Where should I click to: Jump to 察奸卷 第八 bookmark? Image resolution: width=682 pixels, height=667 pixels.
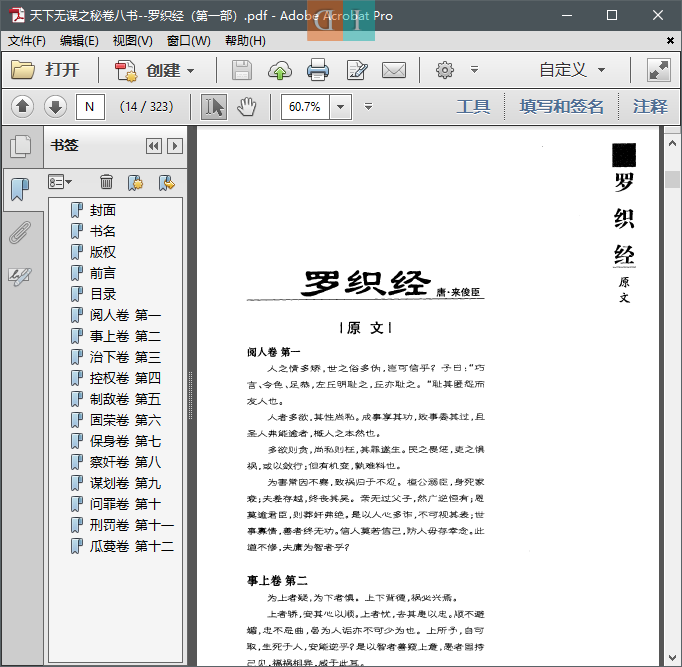[x=125, y=462]
